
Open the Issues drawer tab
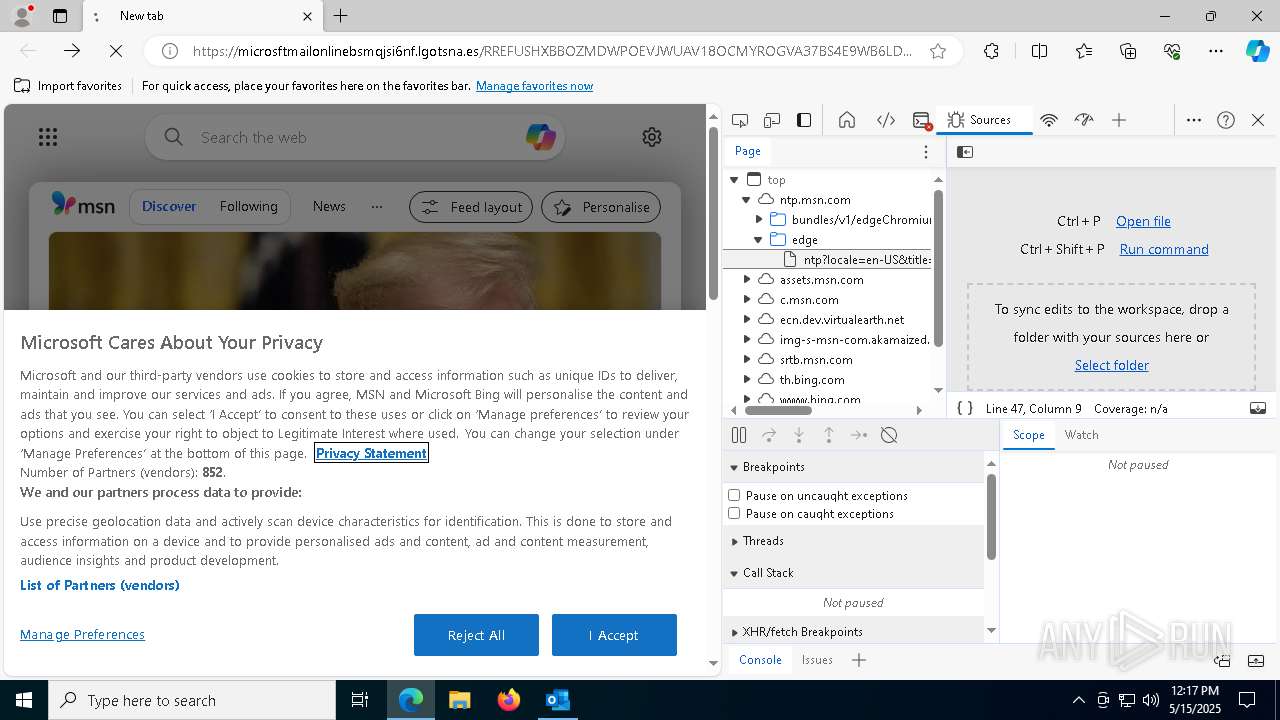[817, 660]
